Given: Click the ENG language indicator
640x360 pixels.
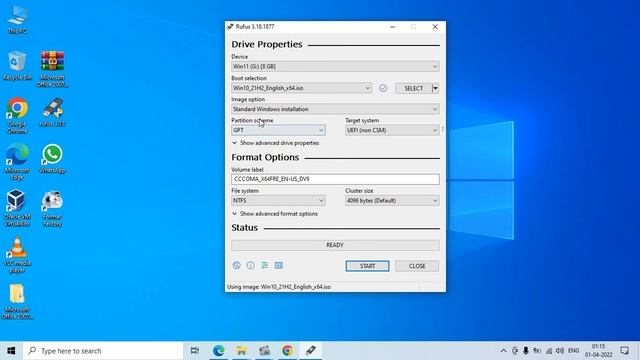Looking at the screenshot, I should 573,351.
